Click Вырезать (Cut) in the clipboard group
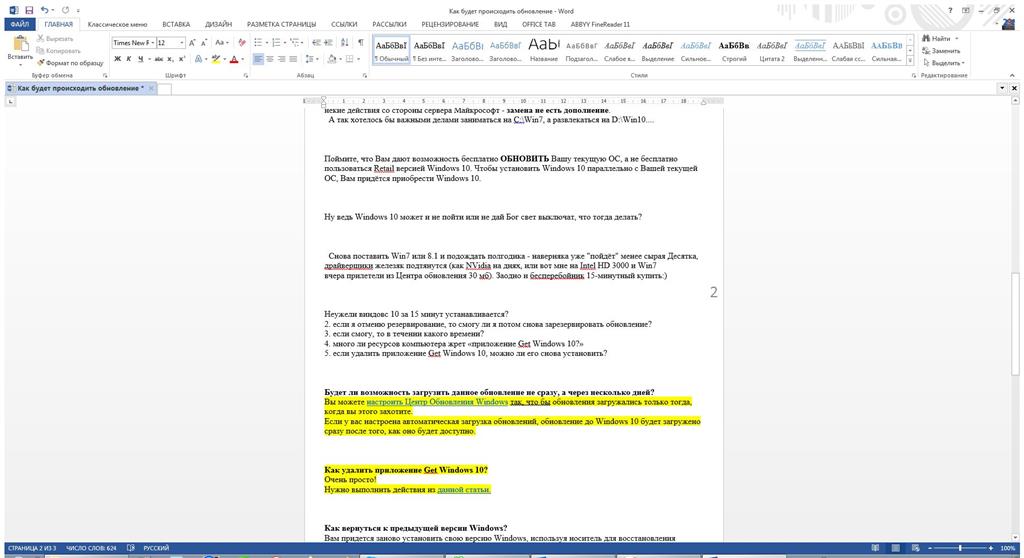Viewport: 1024px width, 558px height. (55, 39)
